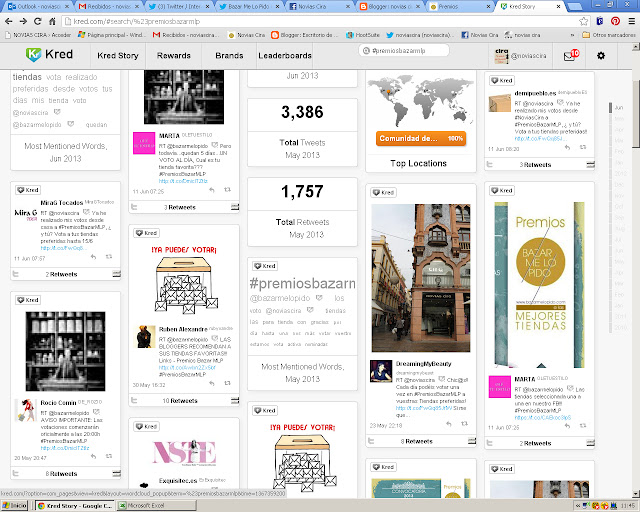Open the Leaderboards menu
640x512 pixels.
coord(285,56)
